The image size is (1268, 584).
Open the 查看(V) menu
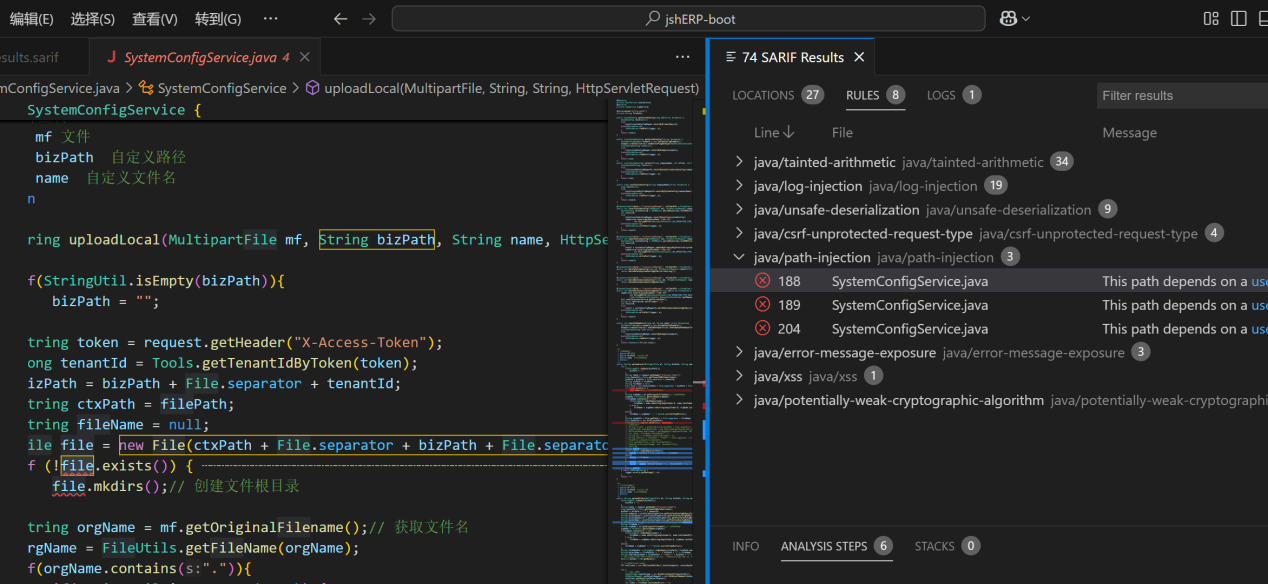(154, 19)
